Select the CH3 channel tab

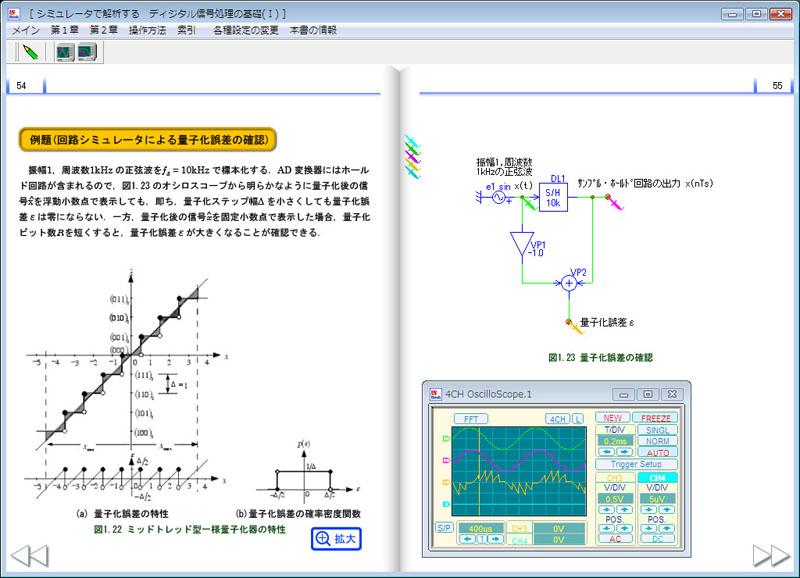(615, 478)
